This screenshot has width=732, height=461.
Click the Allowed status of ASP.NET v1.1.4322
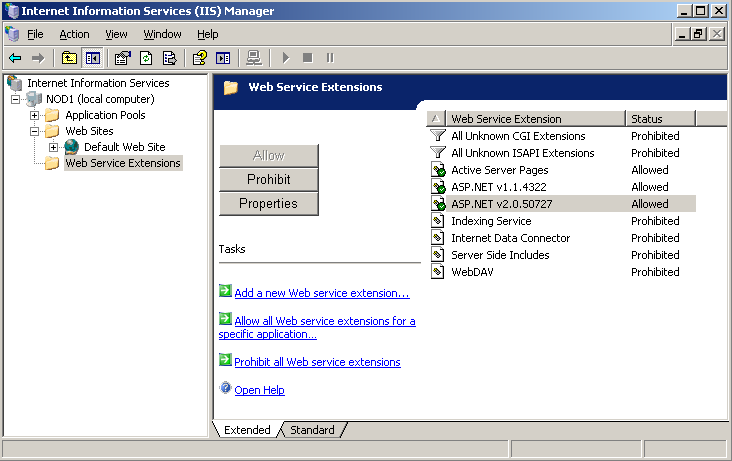[x=650, y=187]
